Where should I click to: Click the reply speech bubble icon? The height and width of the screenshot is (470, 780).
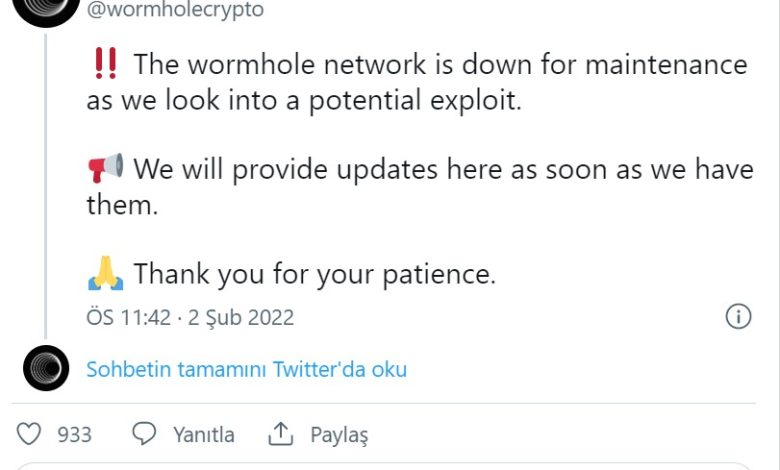[145, 434]
